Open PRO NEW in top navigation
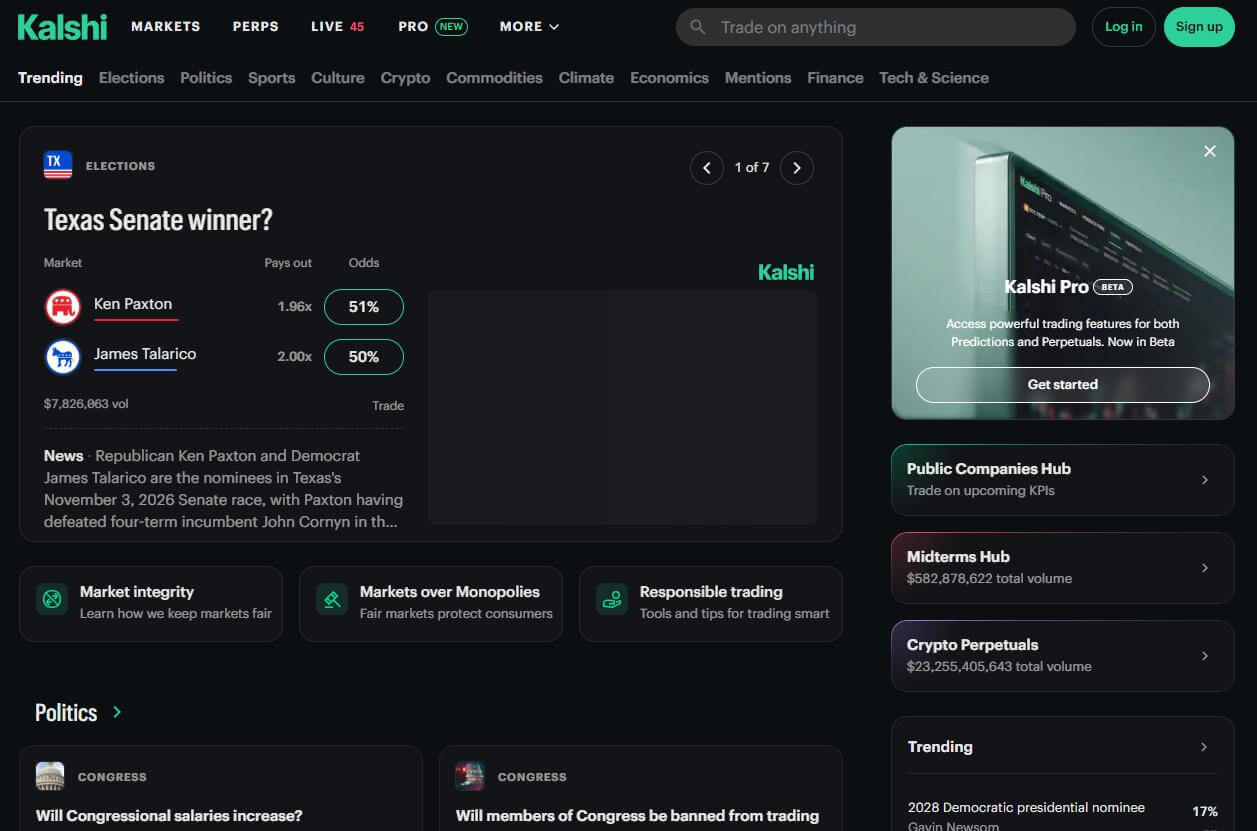The width and height of the screenshot is (1257, 831). 432,27
